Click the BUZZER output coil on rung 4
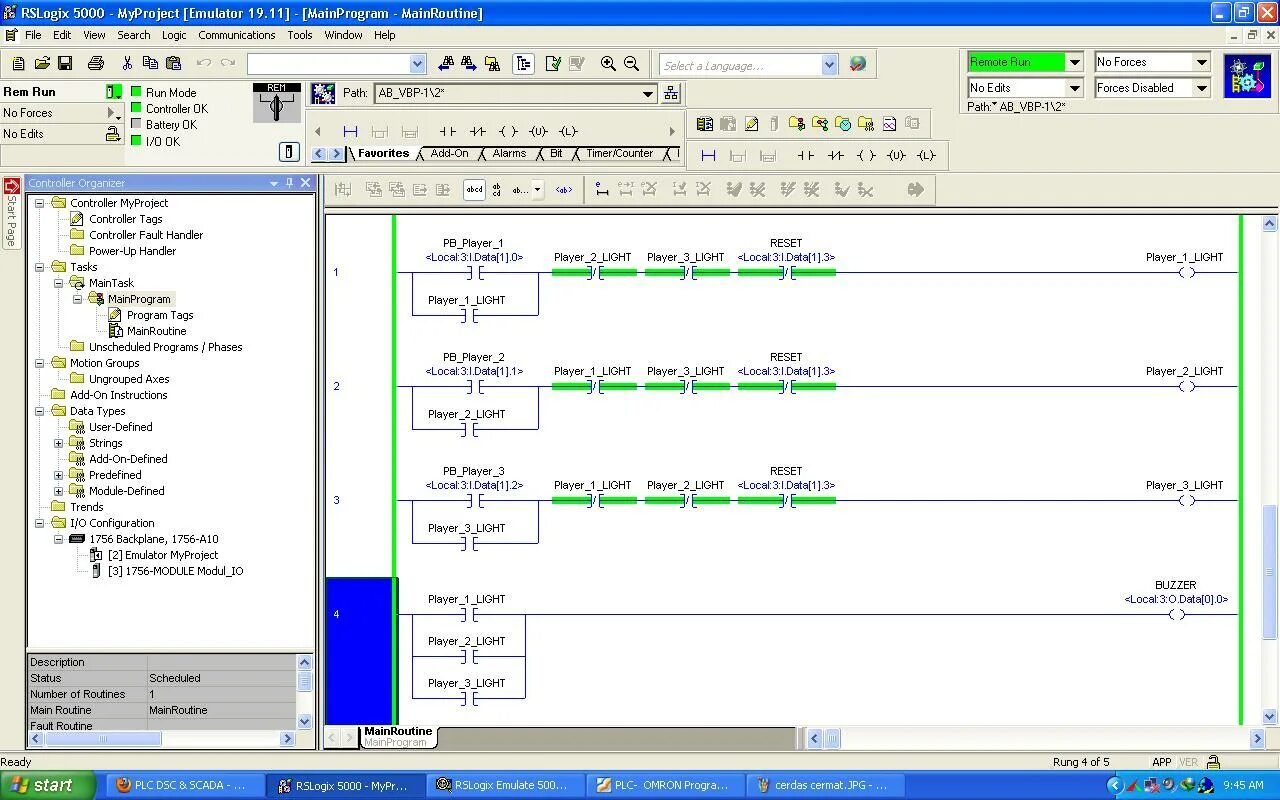Image resolution: width=1280 pixels, height=800 pixels. pyautogui.click(x=1177, y=614)
